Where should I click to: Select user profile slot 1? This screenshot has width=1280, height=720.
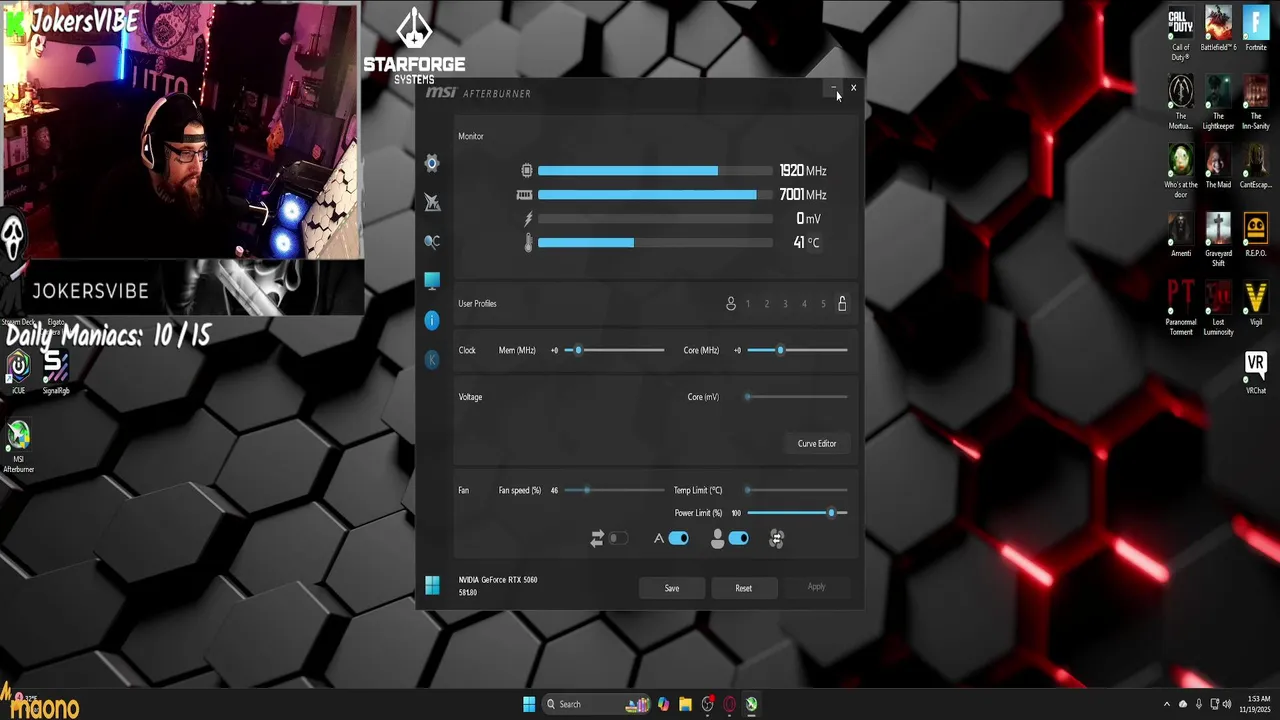click(x=747, y=304)
